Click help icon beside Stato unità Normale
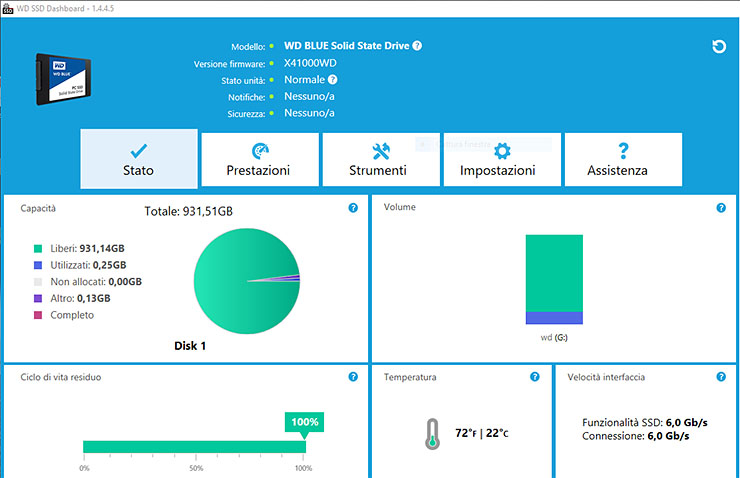The height and width of the screenshot is (478, 740). 332,80
